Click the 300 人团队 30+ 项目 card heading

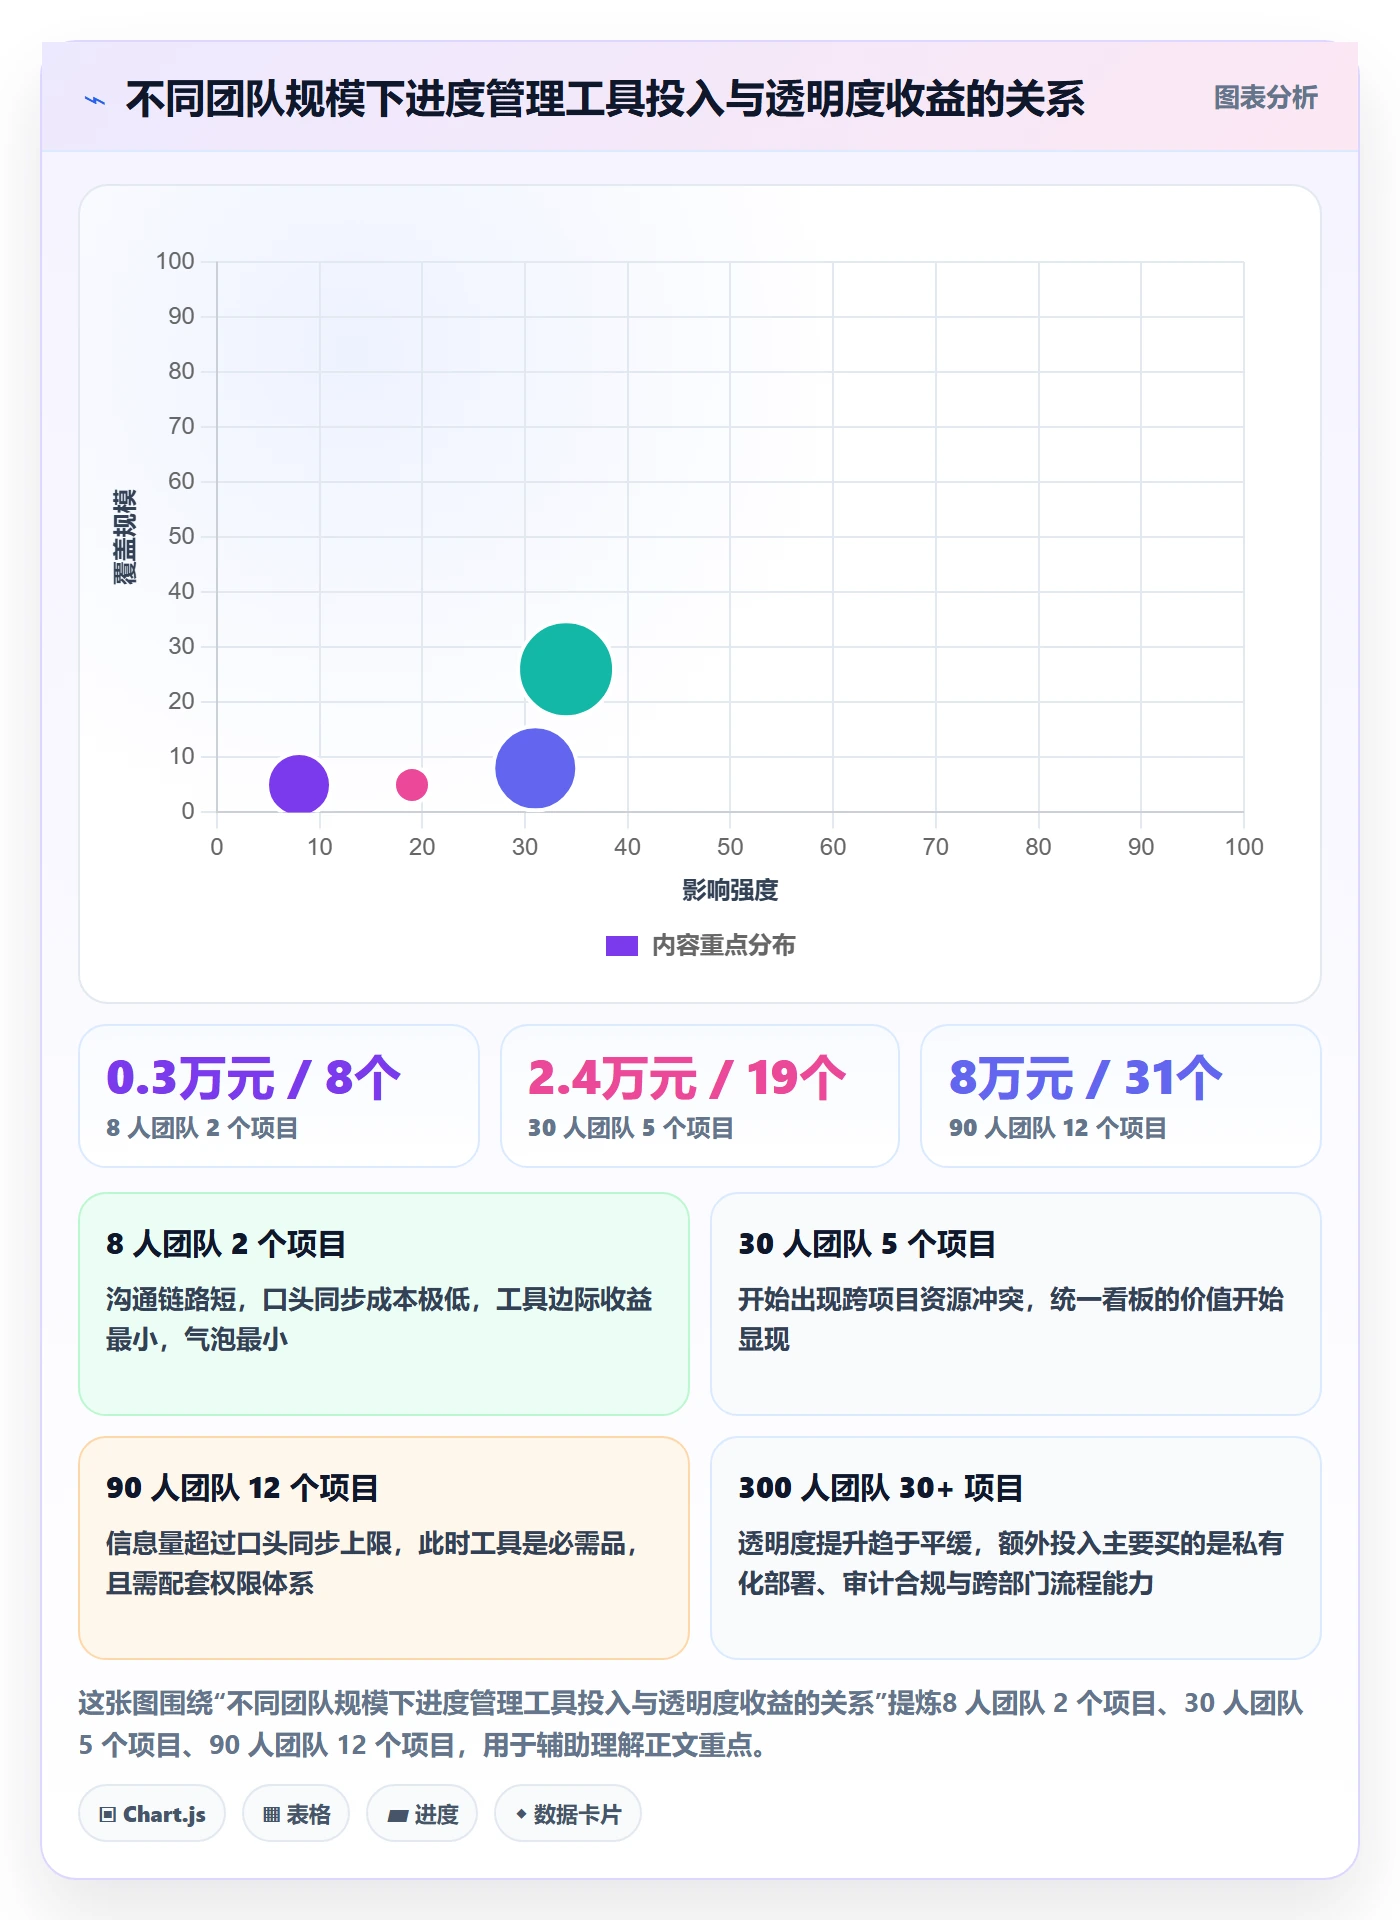(880, 1489)
